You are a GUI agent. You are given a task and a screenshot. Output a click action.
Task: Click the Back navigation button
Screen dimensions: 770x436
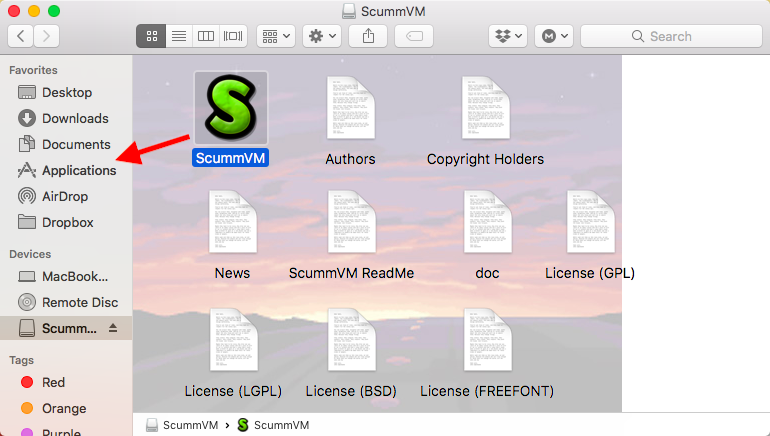22,36
